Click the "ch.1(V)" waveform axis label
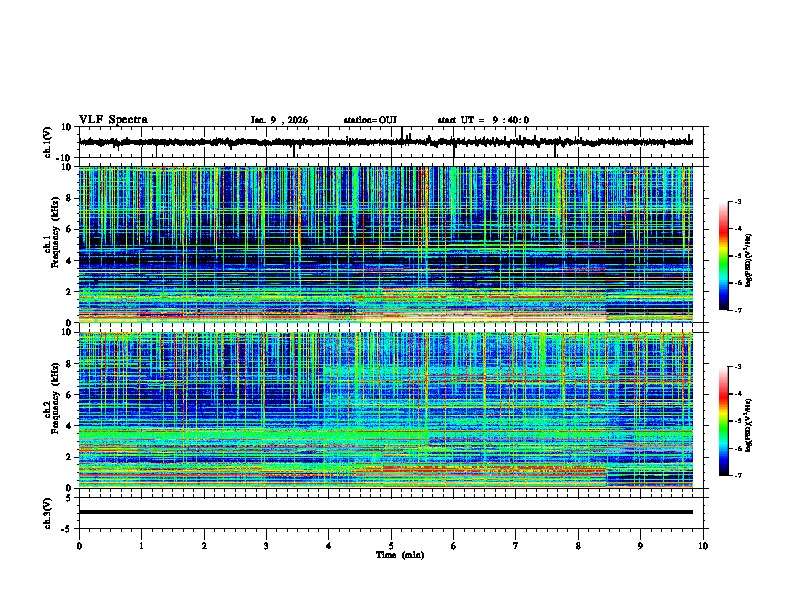This screenshot has width=792, height=612. 48,142
